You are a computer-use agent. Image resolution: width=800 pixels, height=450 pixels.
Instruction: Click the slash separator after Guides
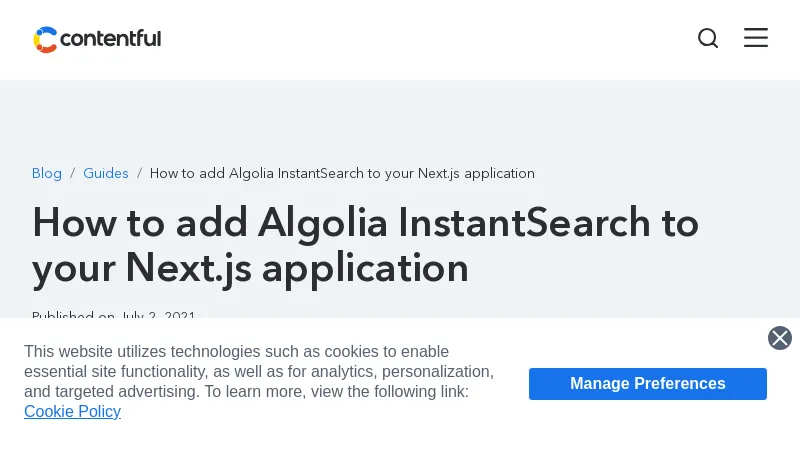[139, 173]
